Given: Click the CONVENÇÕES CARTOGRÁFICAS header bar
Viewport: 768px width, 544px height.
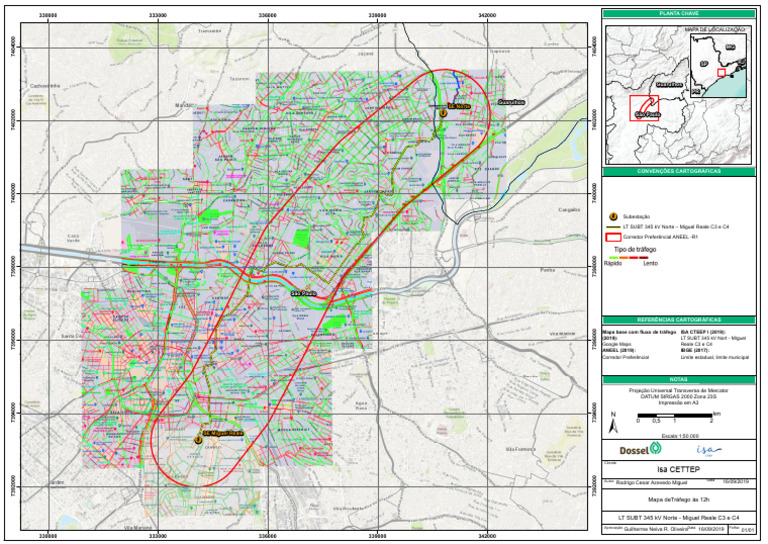Looking at the screenshot, I should (679, 171).
